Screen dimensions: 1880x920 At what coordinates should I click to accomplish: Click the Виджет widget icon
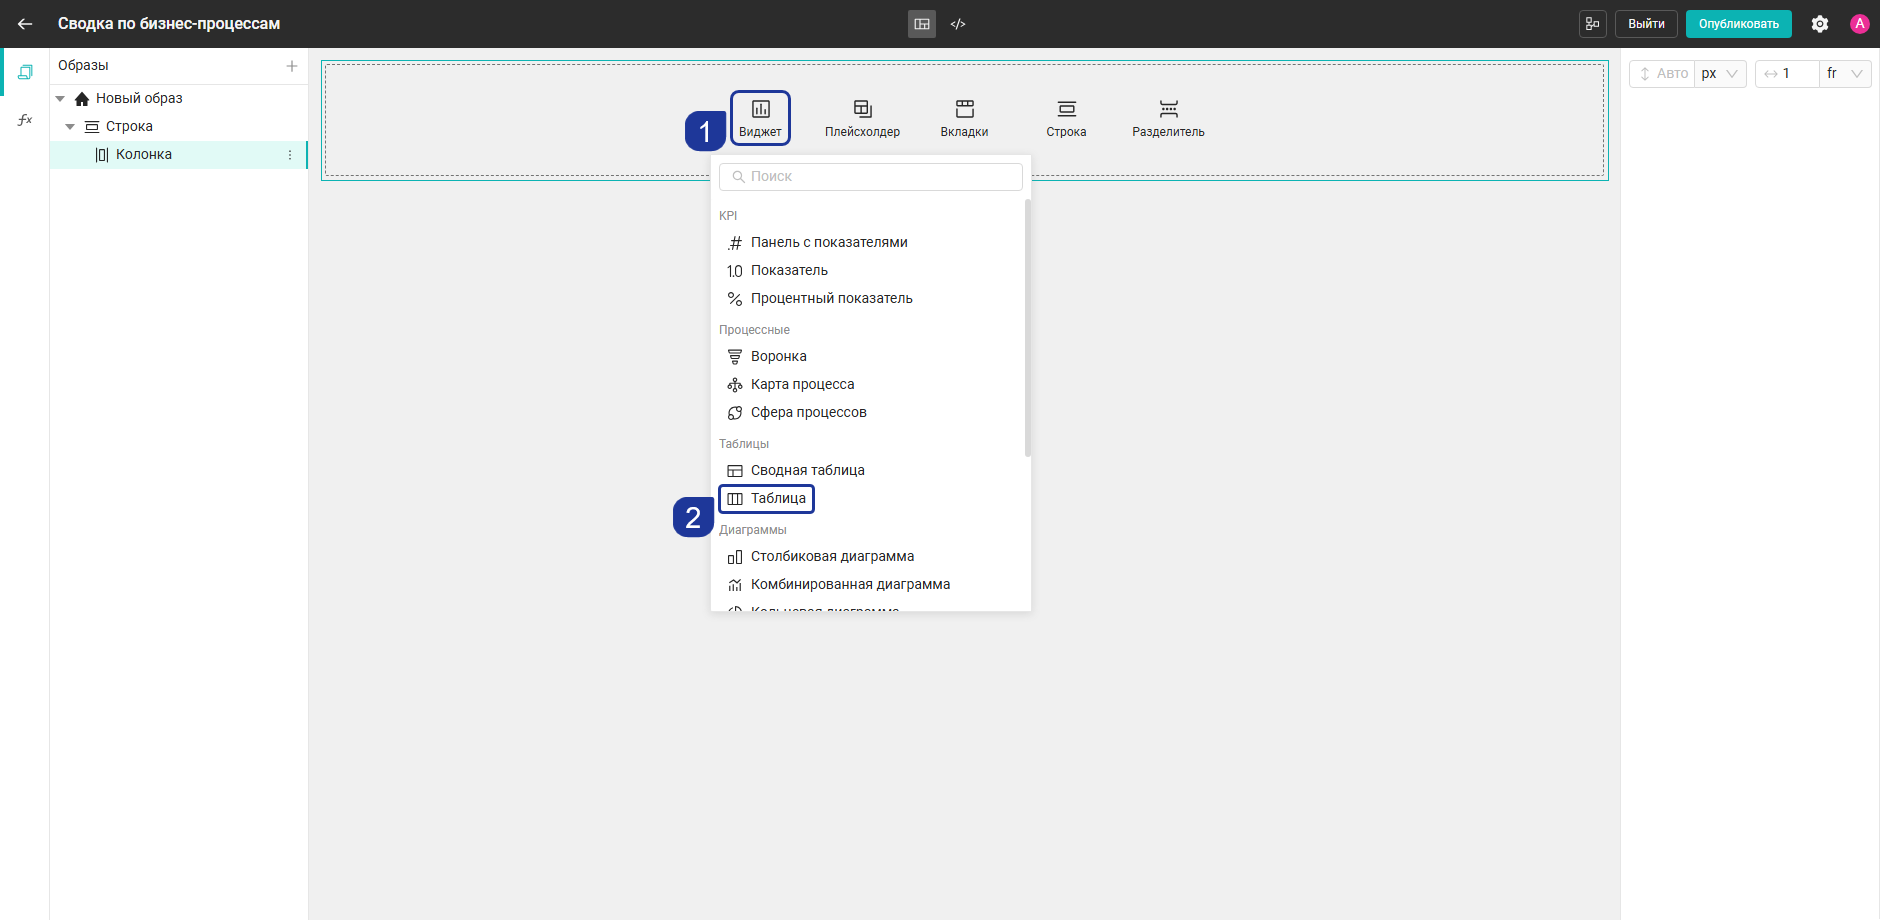[760, 118]
